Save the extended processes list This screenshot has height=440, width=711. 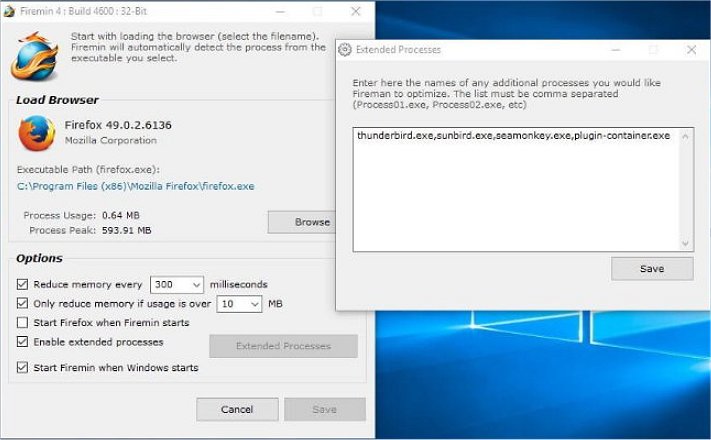pyautogui.click(x=652, y=269)
